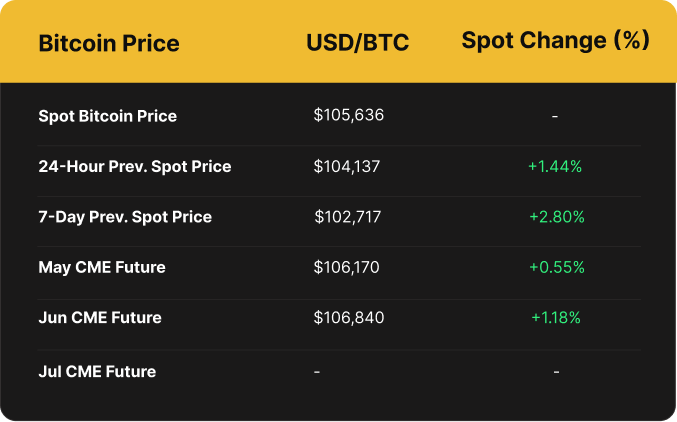Select the $102,717 price value
This screenshot has height=422, width=677.
click(x=347, y=217)
